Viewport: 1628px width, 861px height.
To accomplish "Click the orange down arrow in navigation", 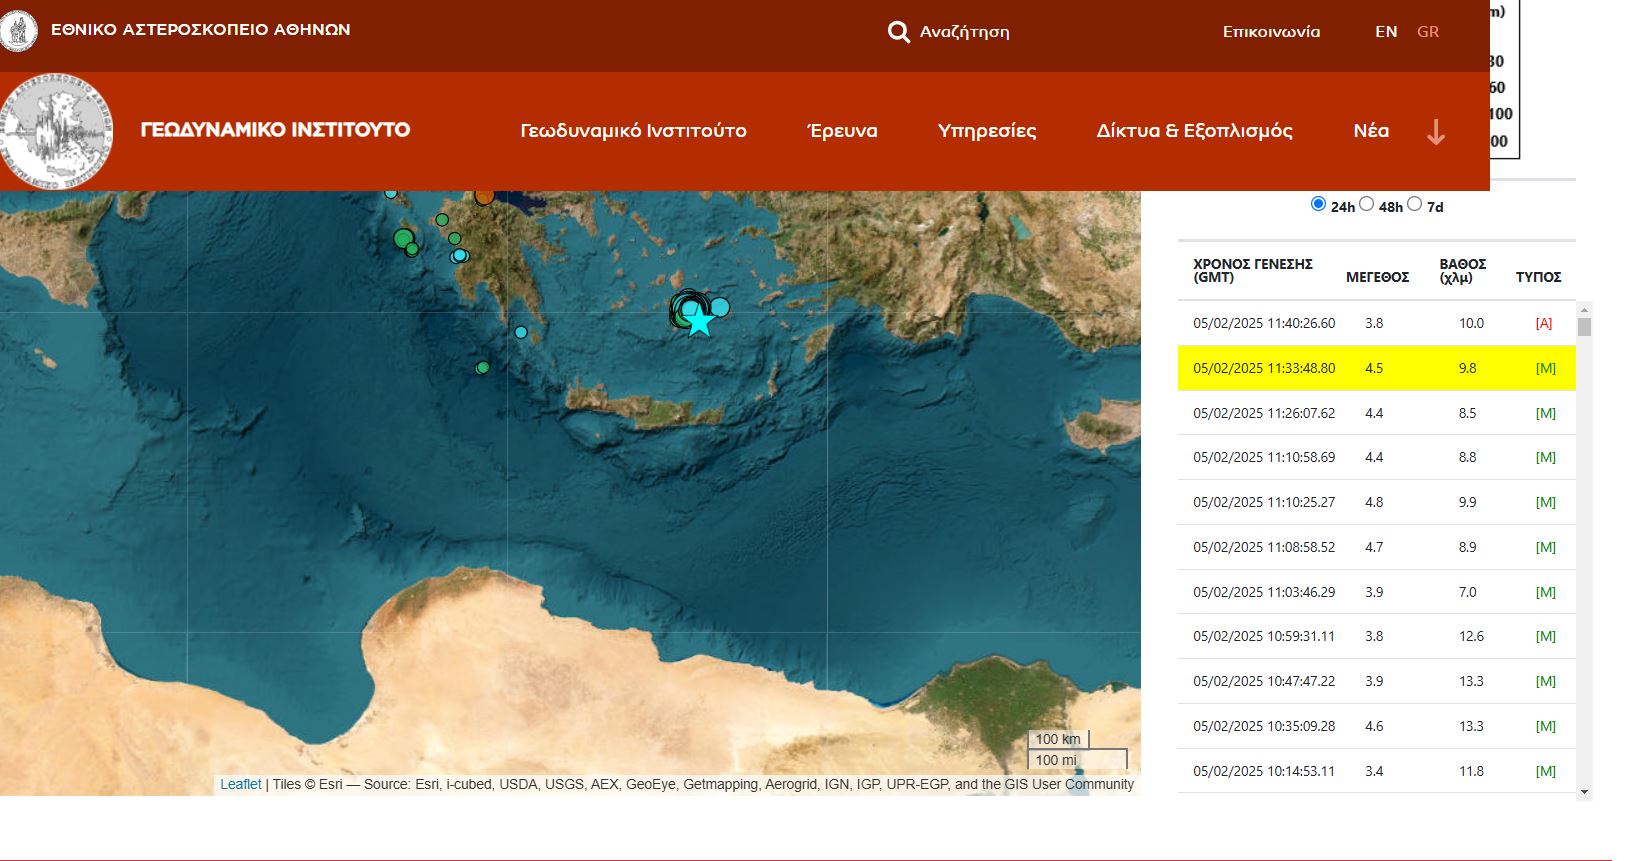I will pos(1435,132).
